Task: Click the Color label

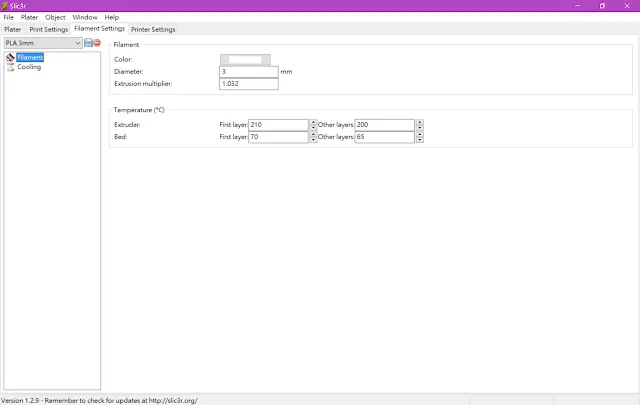Action: 123,60
